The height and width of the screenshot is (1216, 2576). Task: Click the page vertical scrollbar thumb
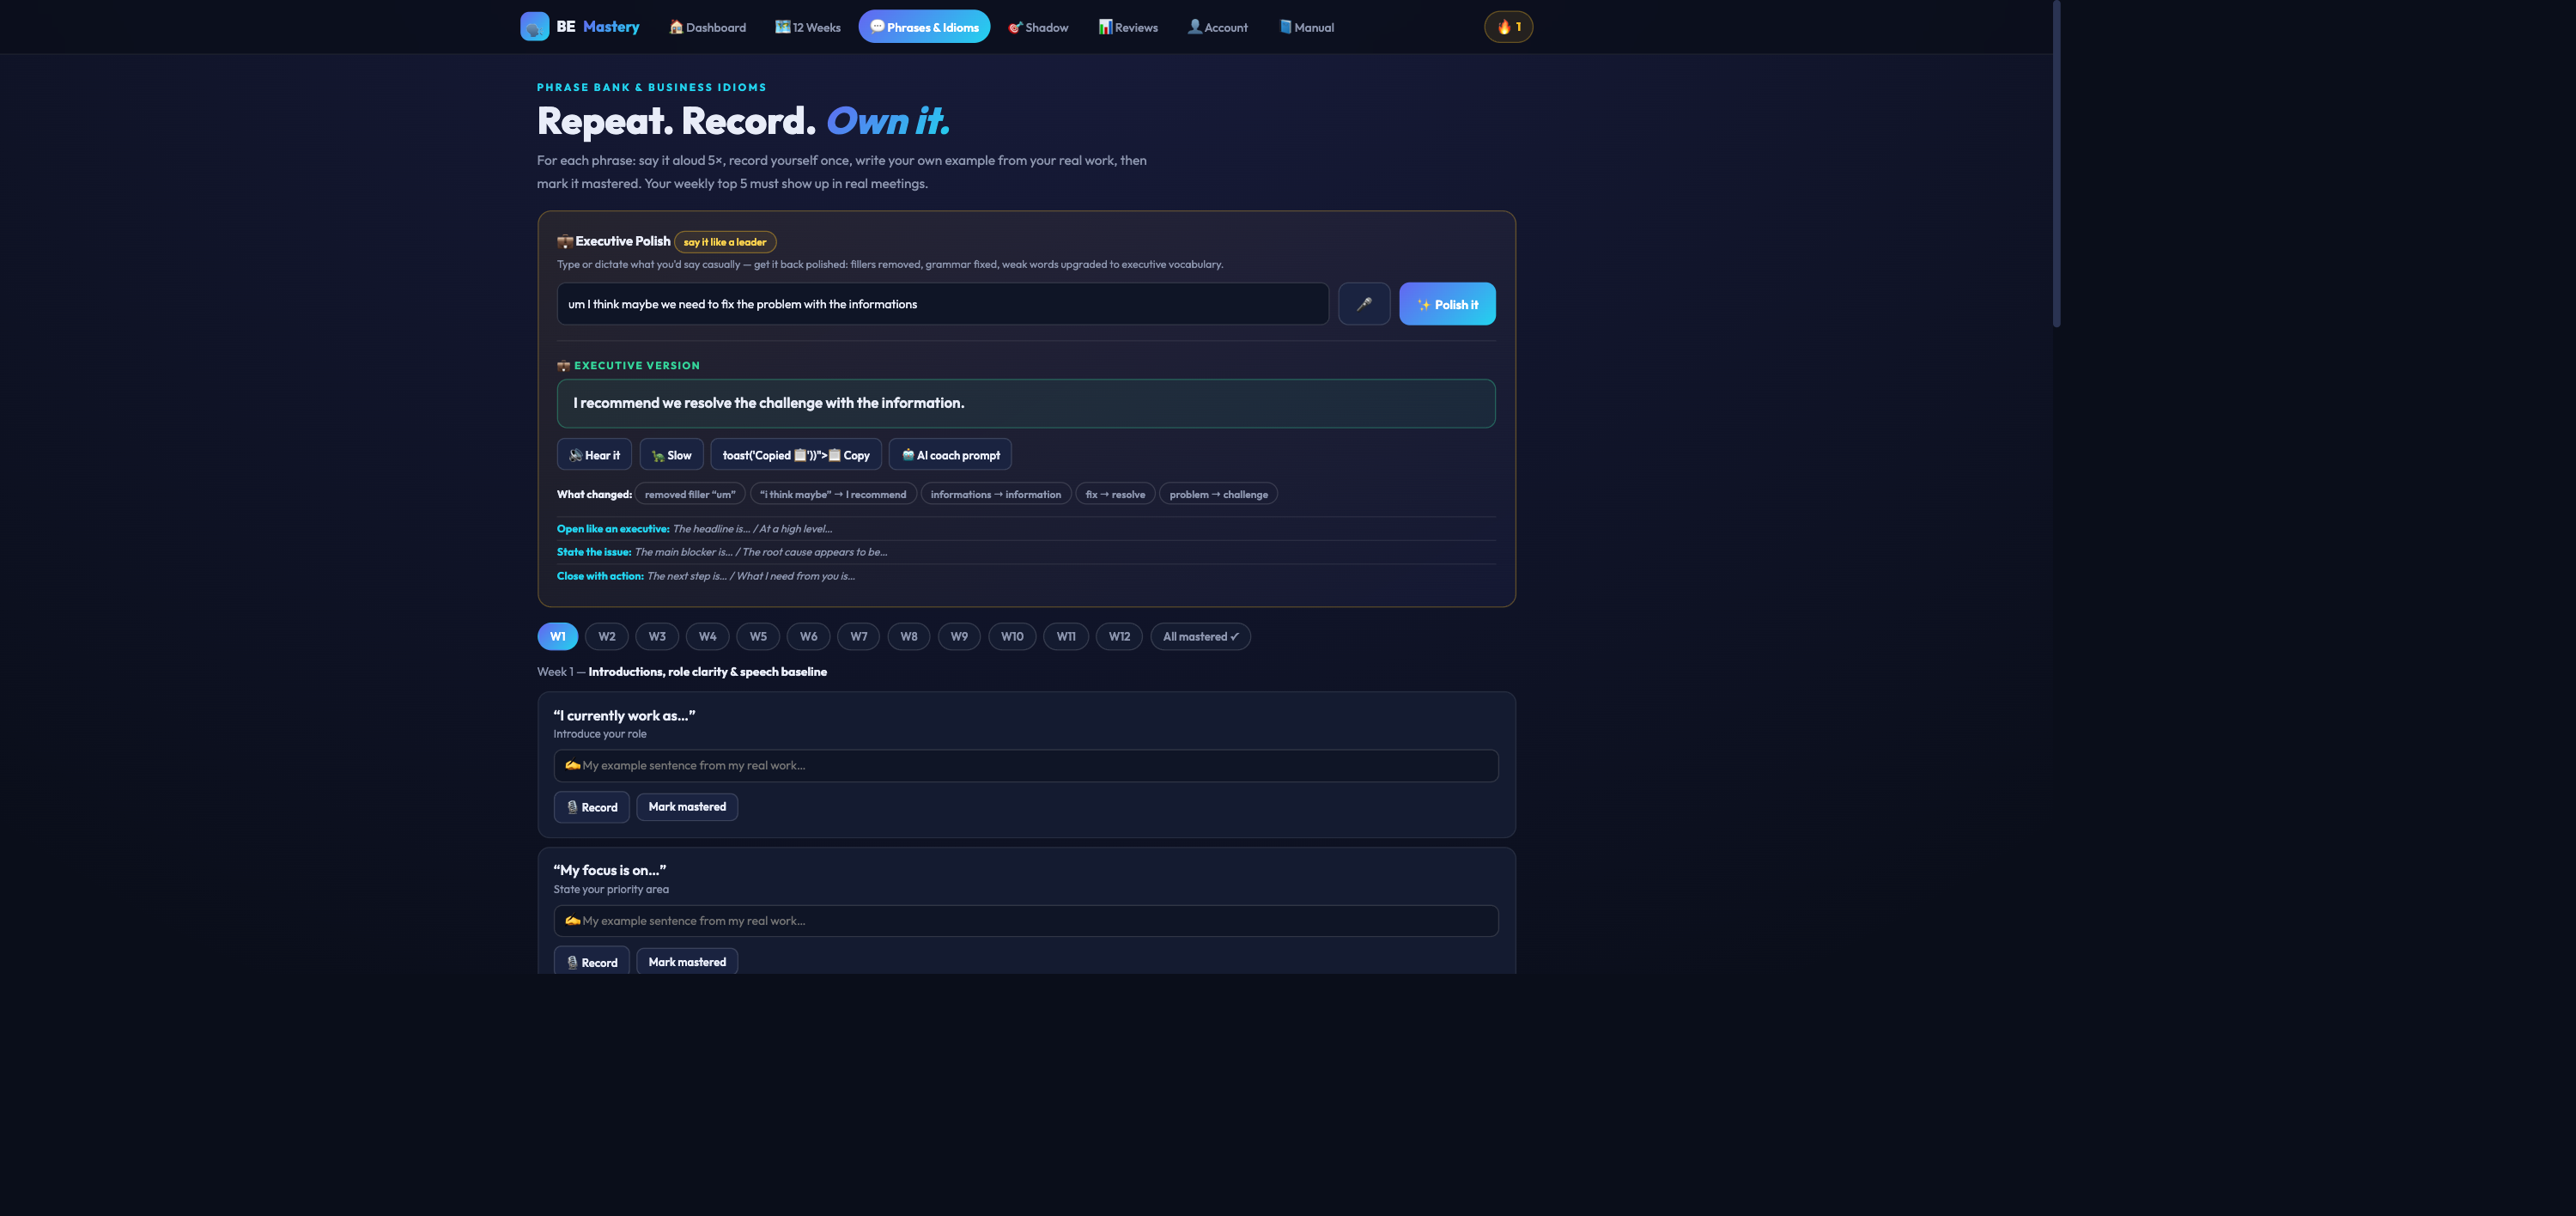pyautogui.click(x=2057, y=163)
